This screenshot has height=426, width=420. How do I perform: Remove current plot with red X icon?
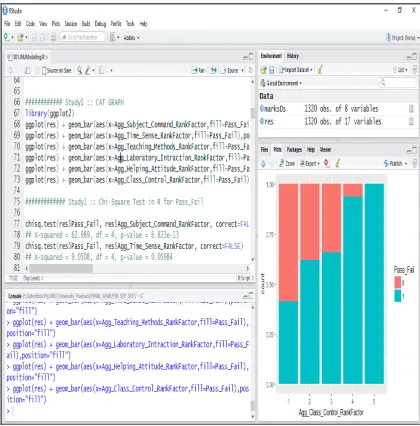point(327,163)
